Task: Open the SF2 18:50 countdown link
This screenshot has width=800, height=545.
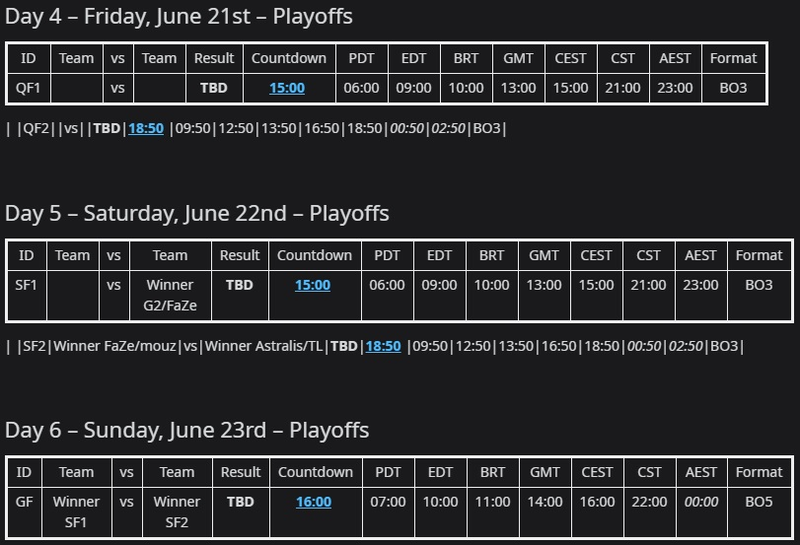Action: [383, 346]
